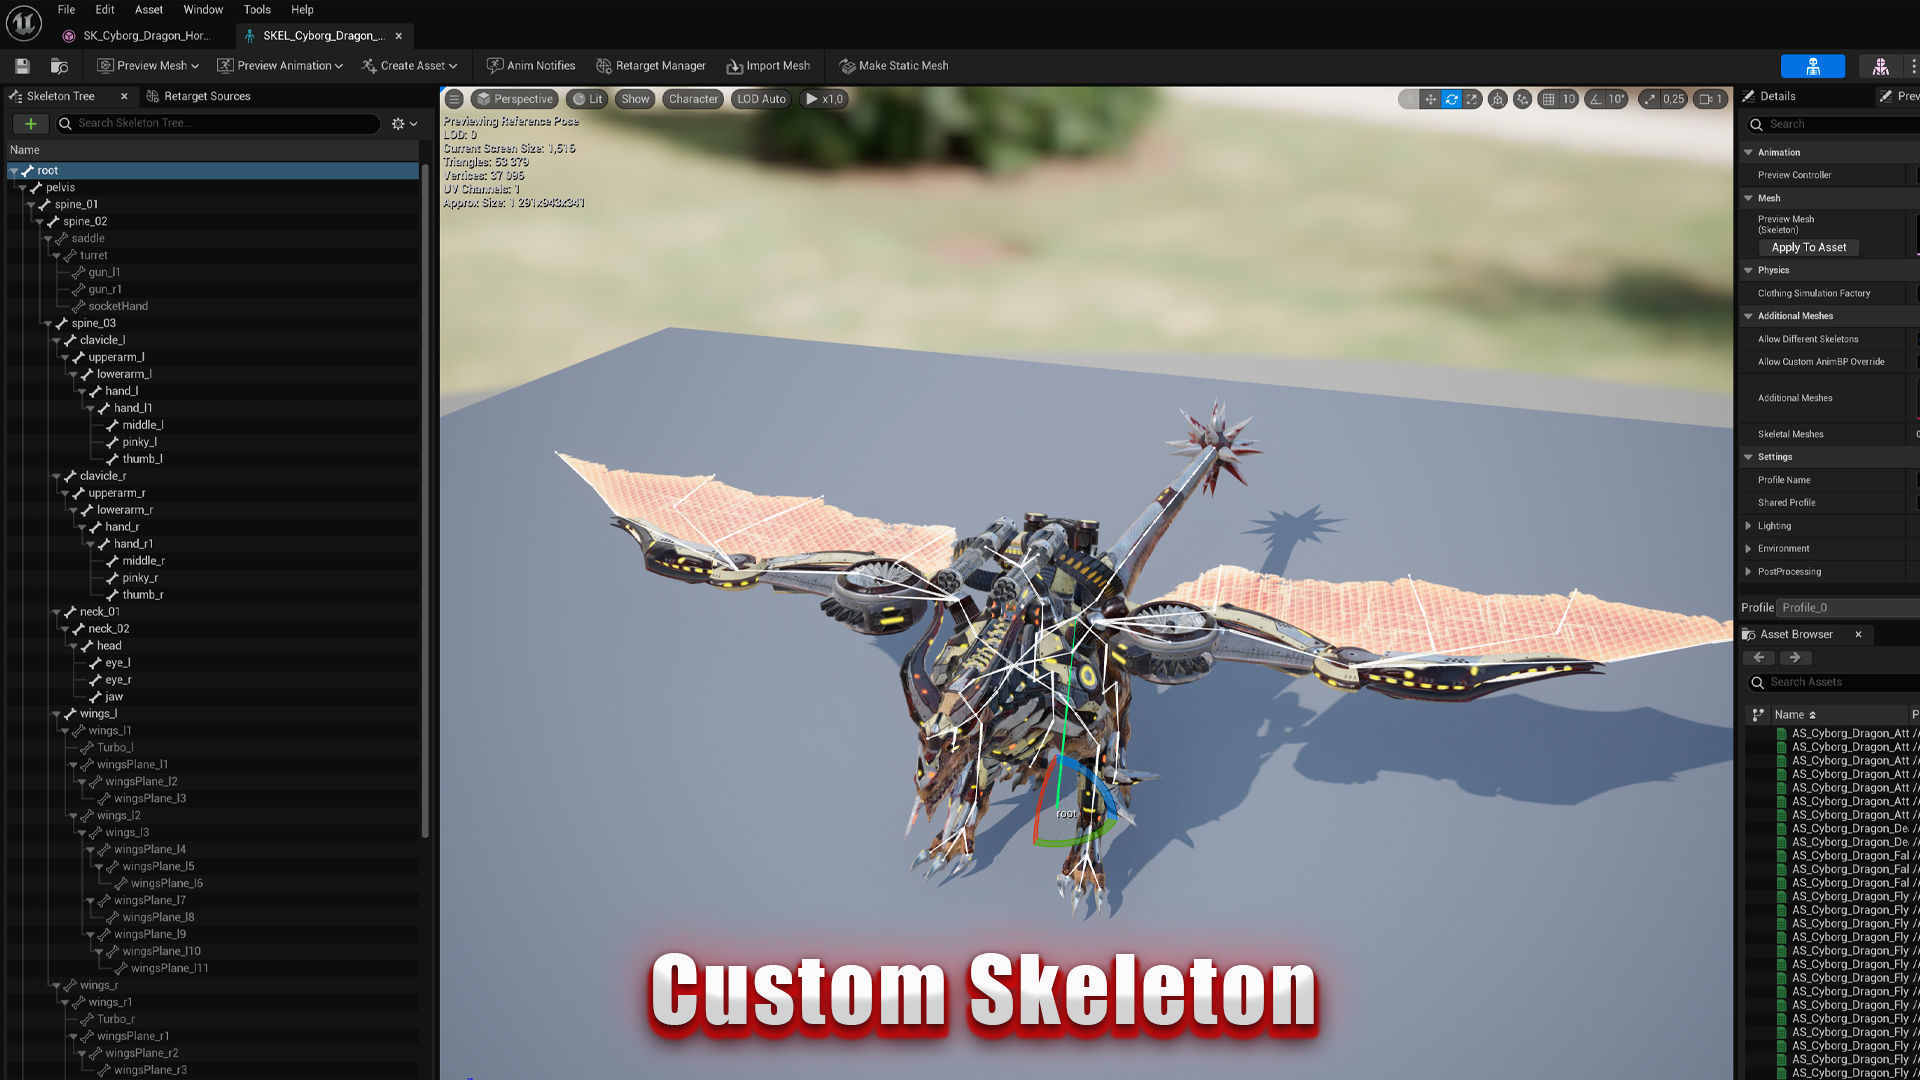Click the Save asset icon
The image size is (1920, 1080).
click(22, 66)
